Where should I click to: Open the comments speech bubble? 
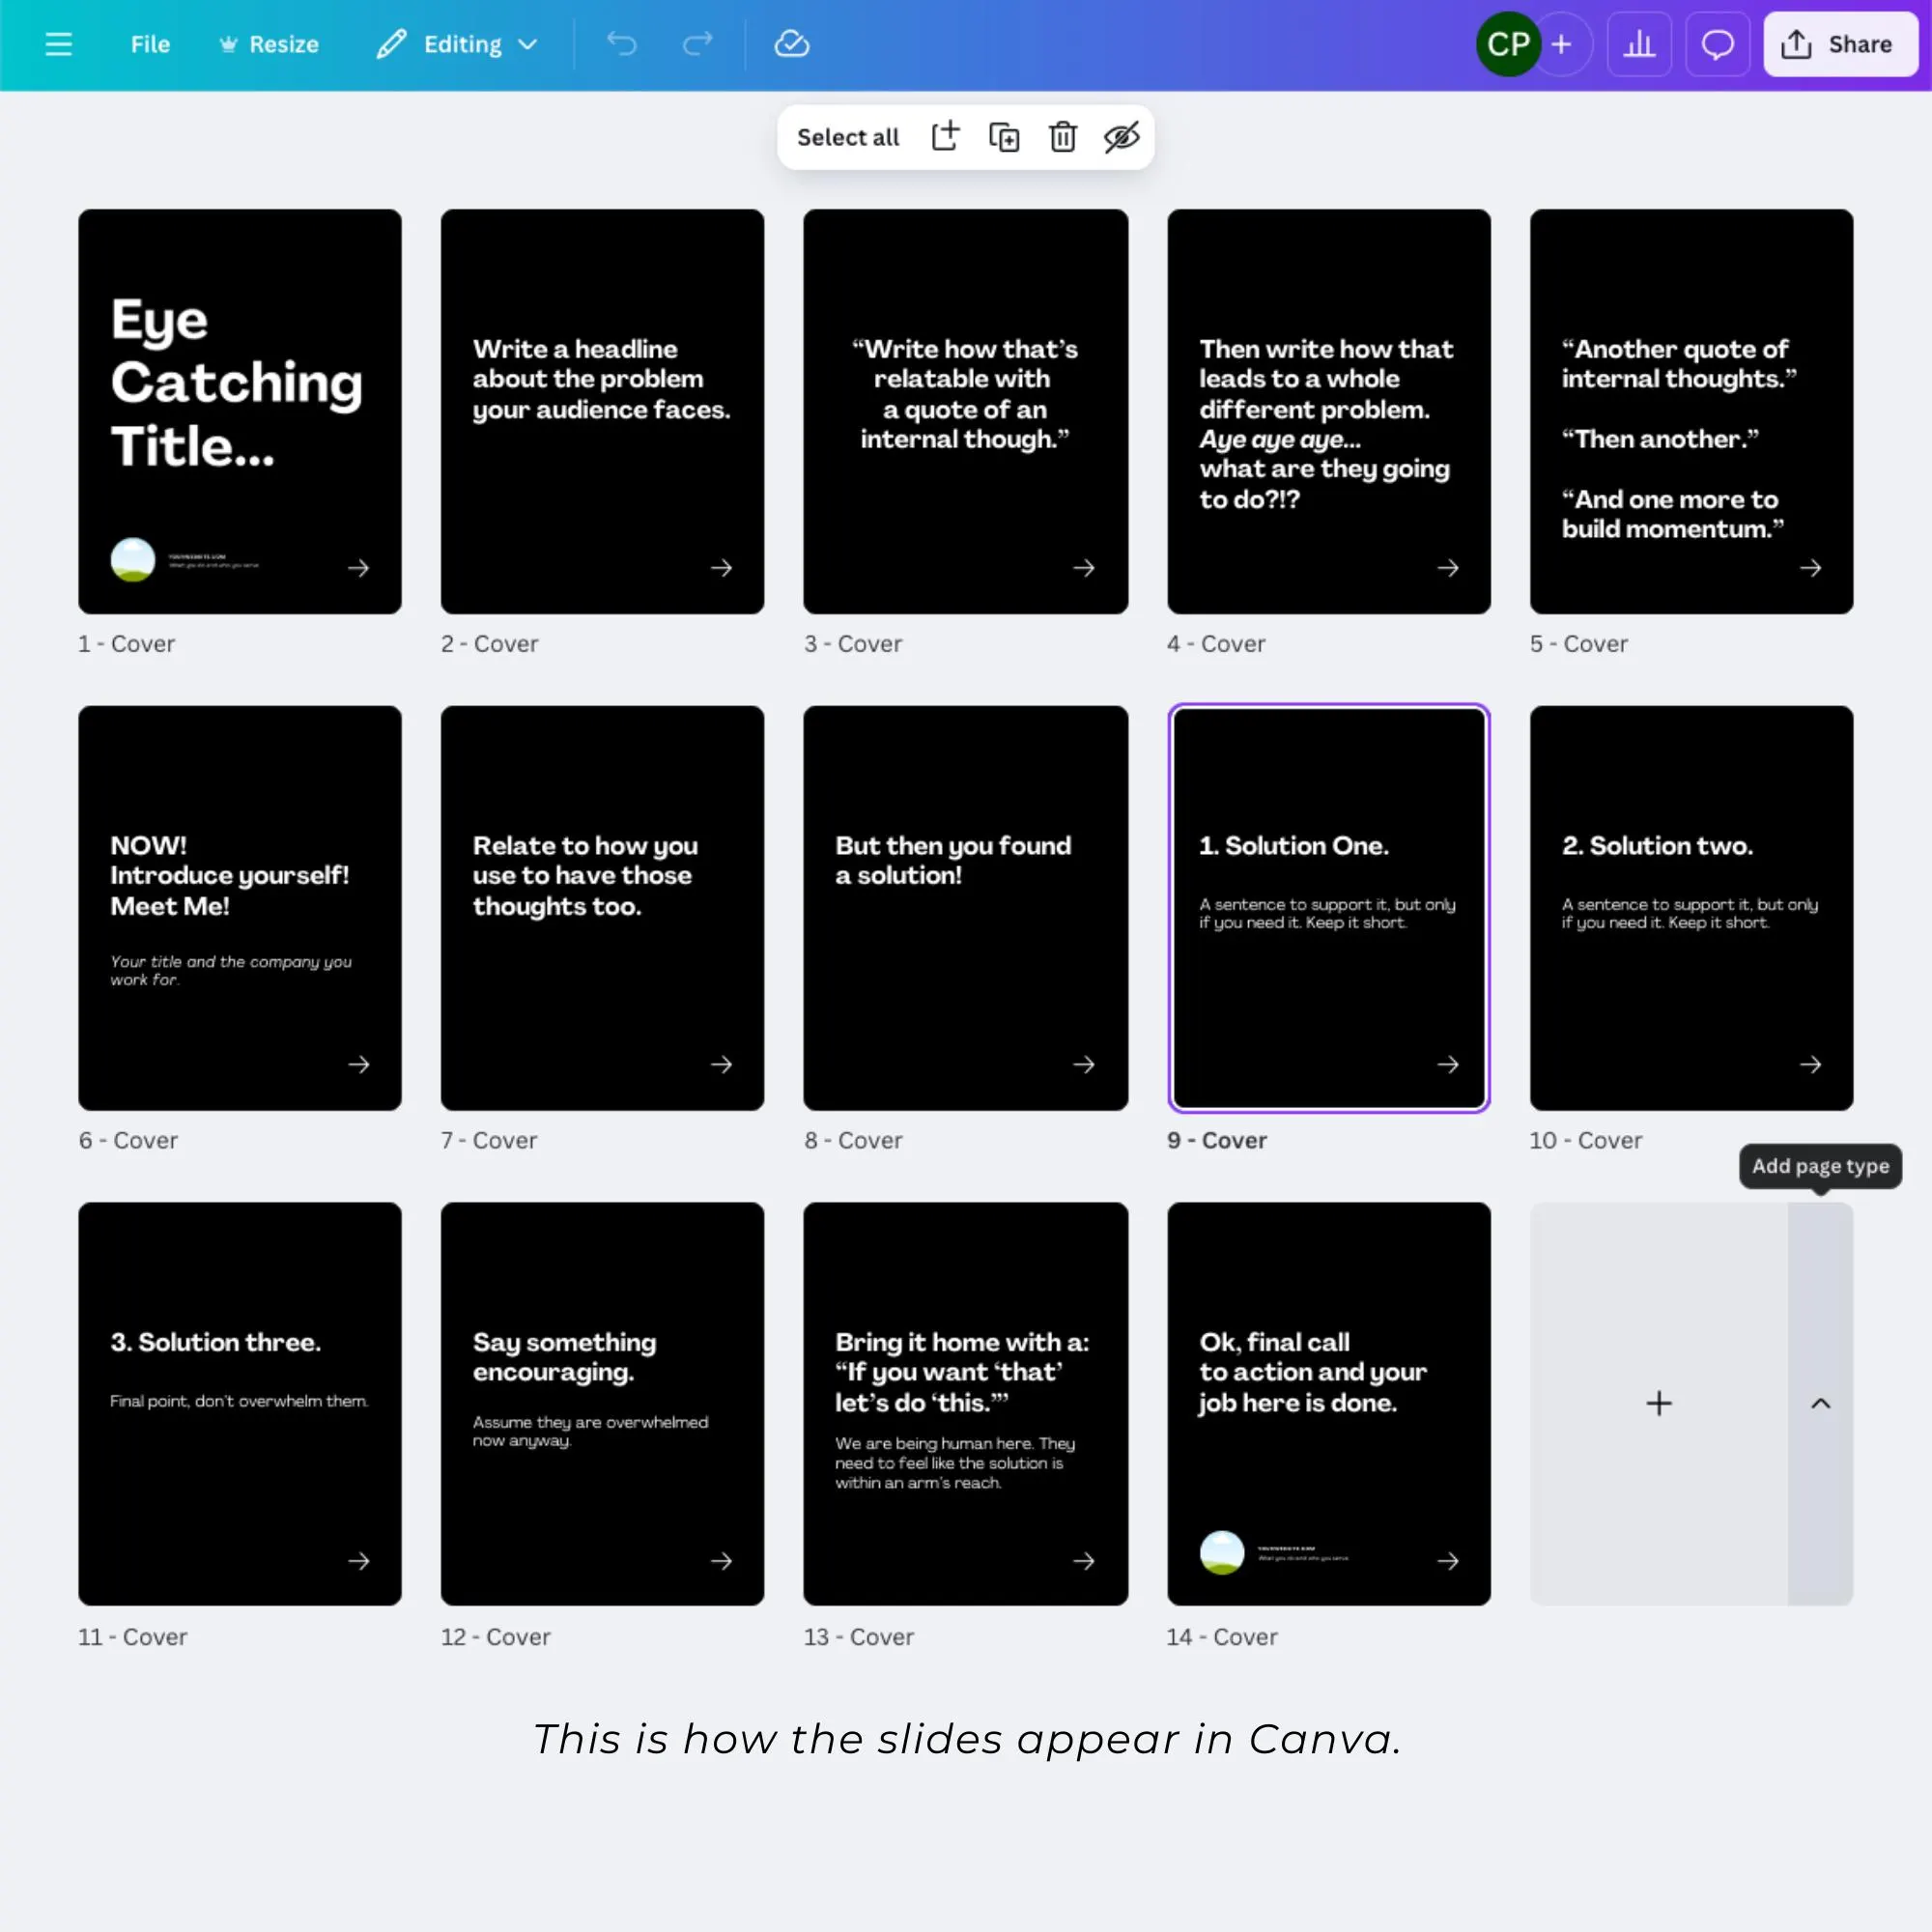coord(1717,44)
